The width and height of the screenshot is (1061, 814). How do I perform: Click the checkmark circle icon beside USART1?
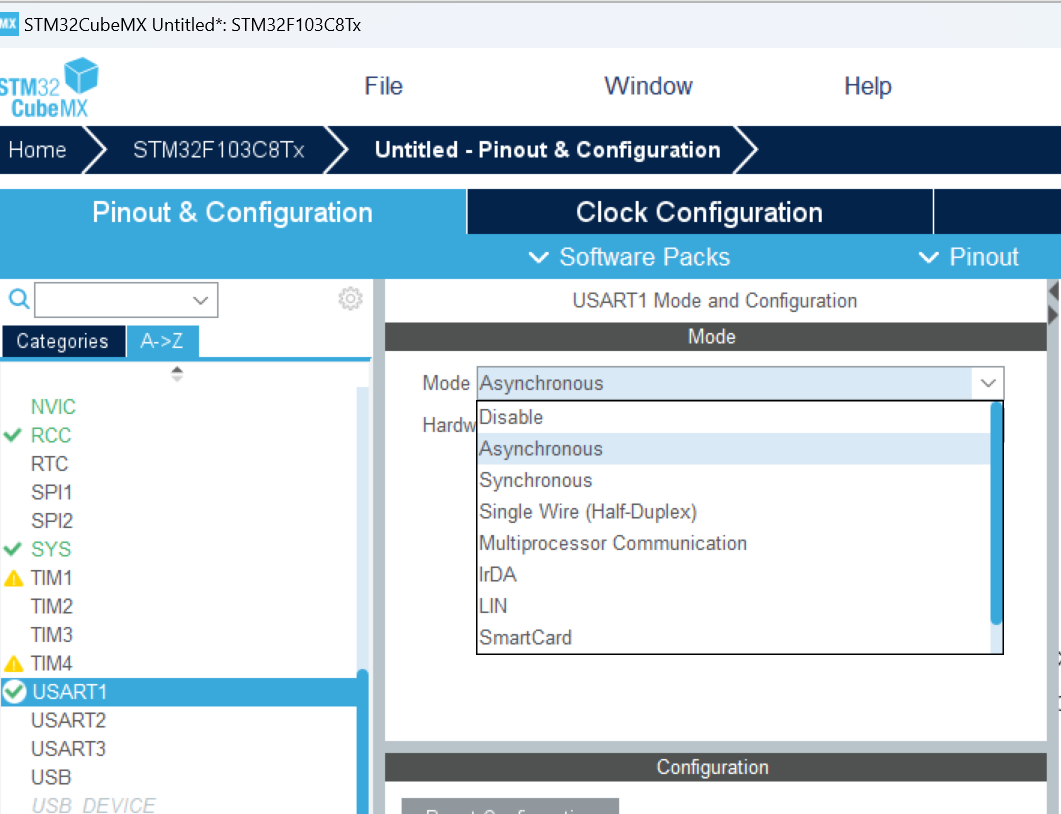pos(14,692)
